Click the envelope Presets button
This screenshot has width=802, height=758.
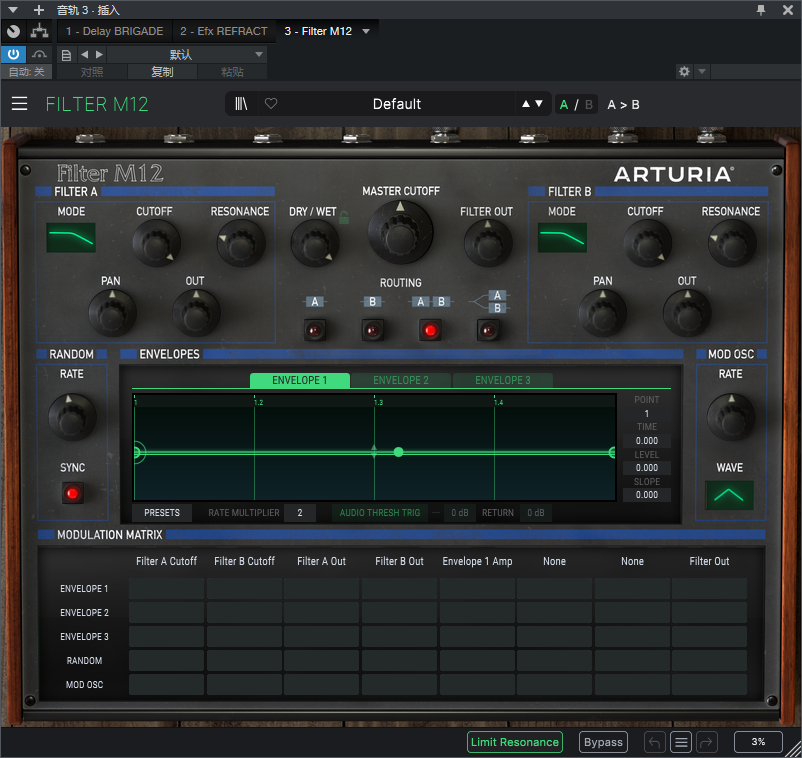point(162,512)
